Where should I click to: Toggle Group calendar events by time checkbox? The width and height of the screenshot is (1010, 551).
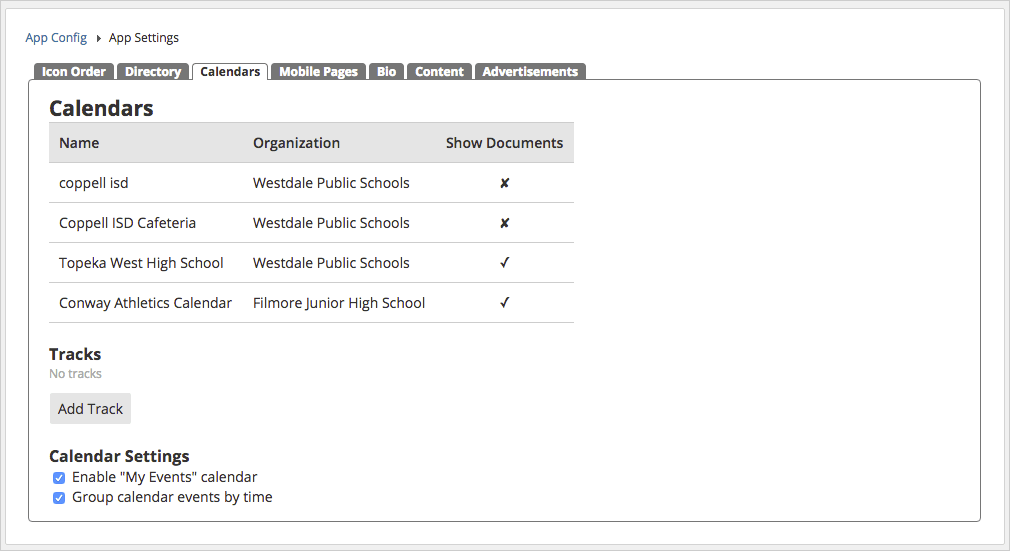point(59,498)
